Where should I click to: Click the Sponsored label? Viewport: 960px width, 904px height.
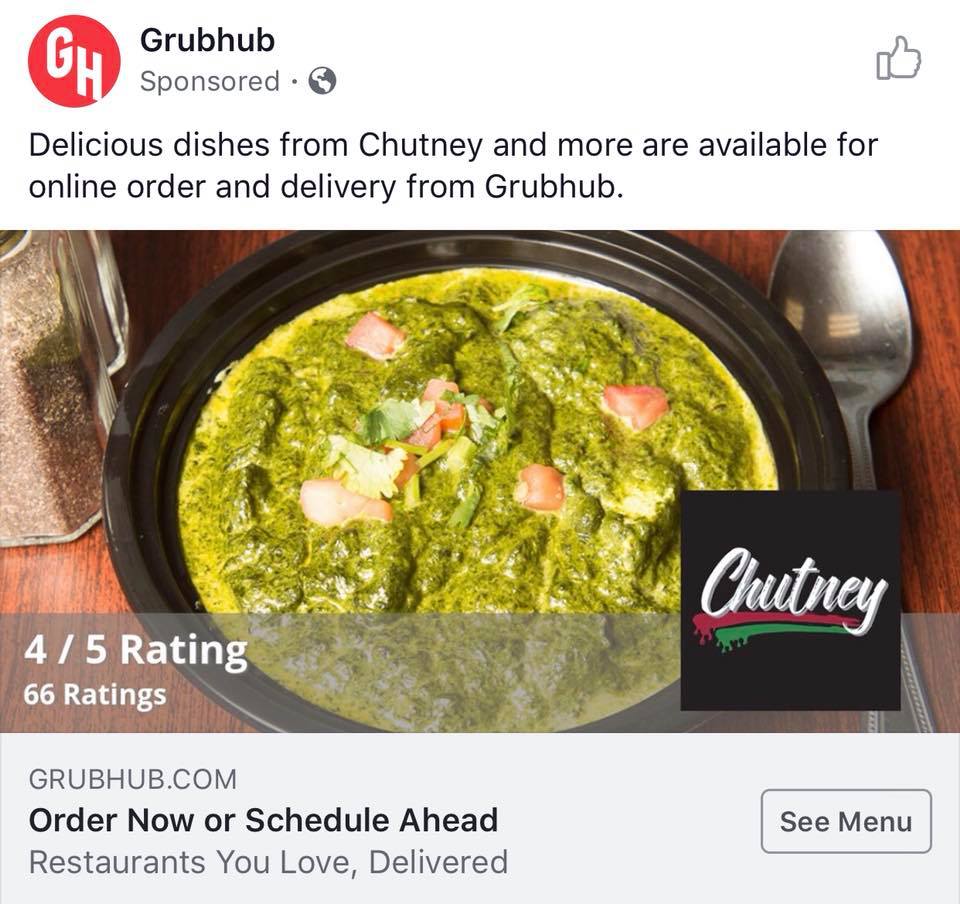click(210, 81)
